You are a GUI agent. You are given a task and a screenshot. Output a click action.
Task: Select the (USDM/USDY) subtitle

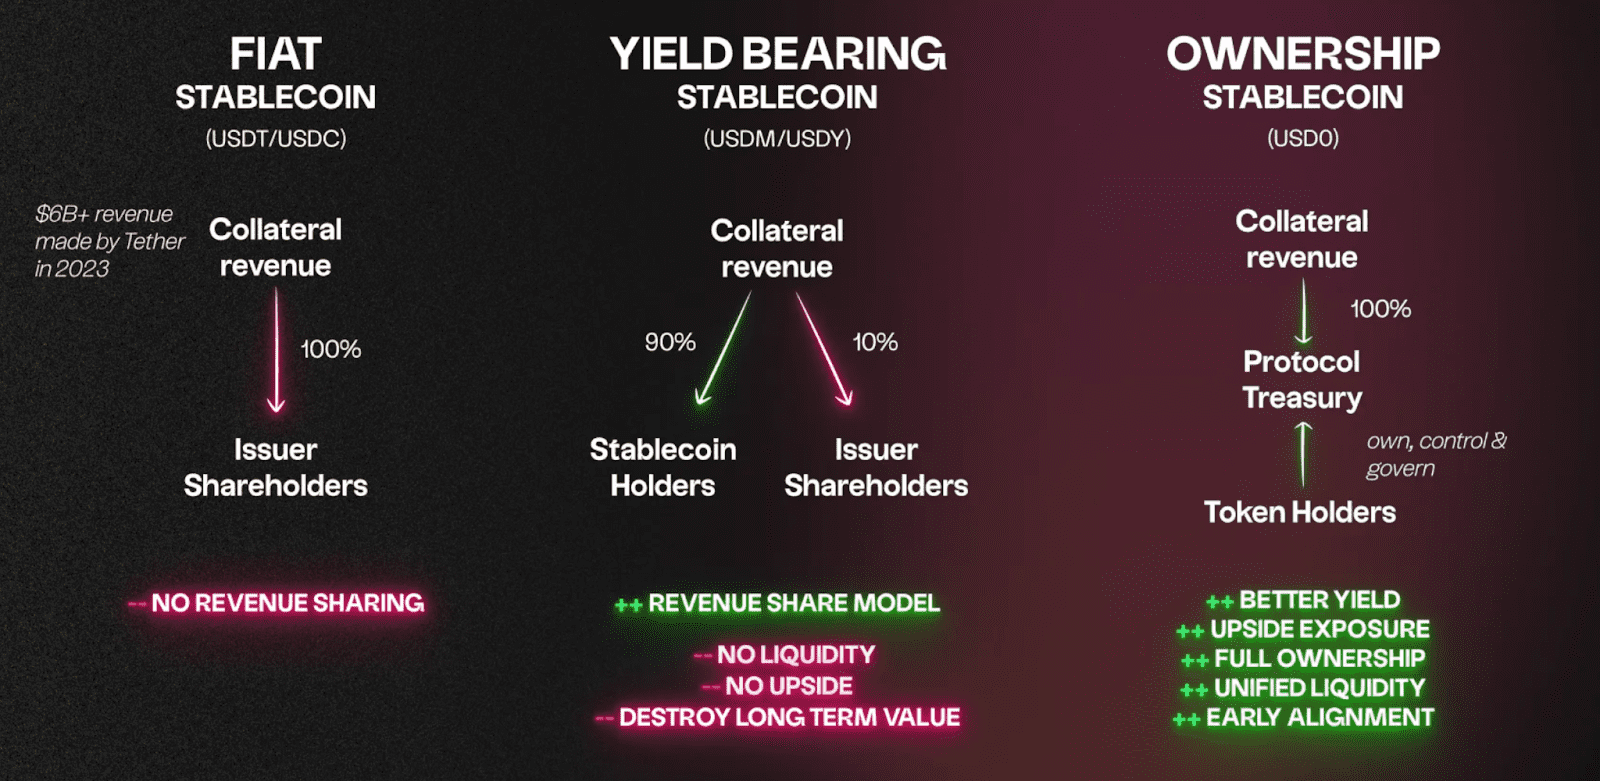[x=777, y=139]
